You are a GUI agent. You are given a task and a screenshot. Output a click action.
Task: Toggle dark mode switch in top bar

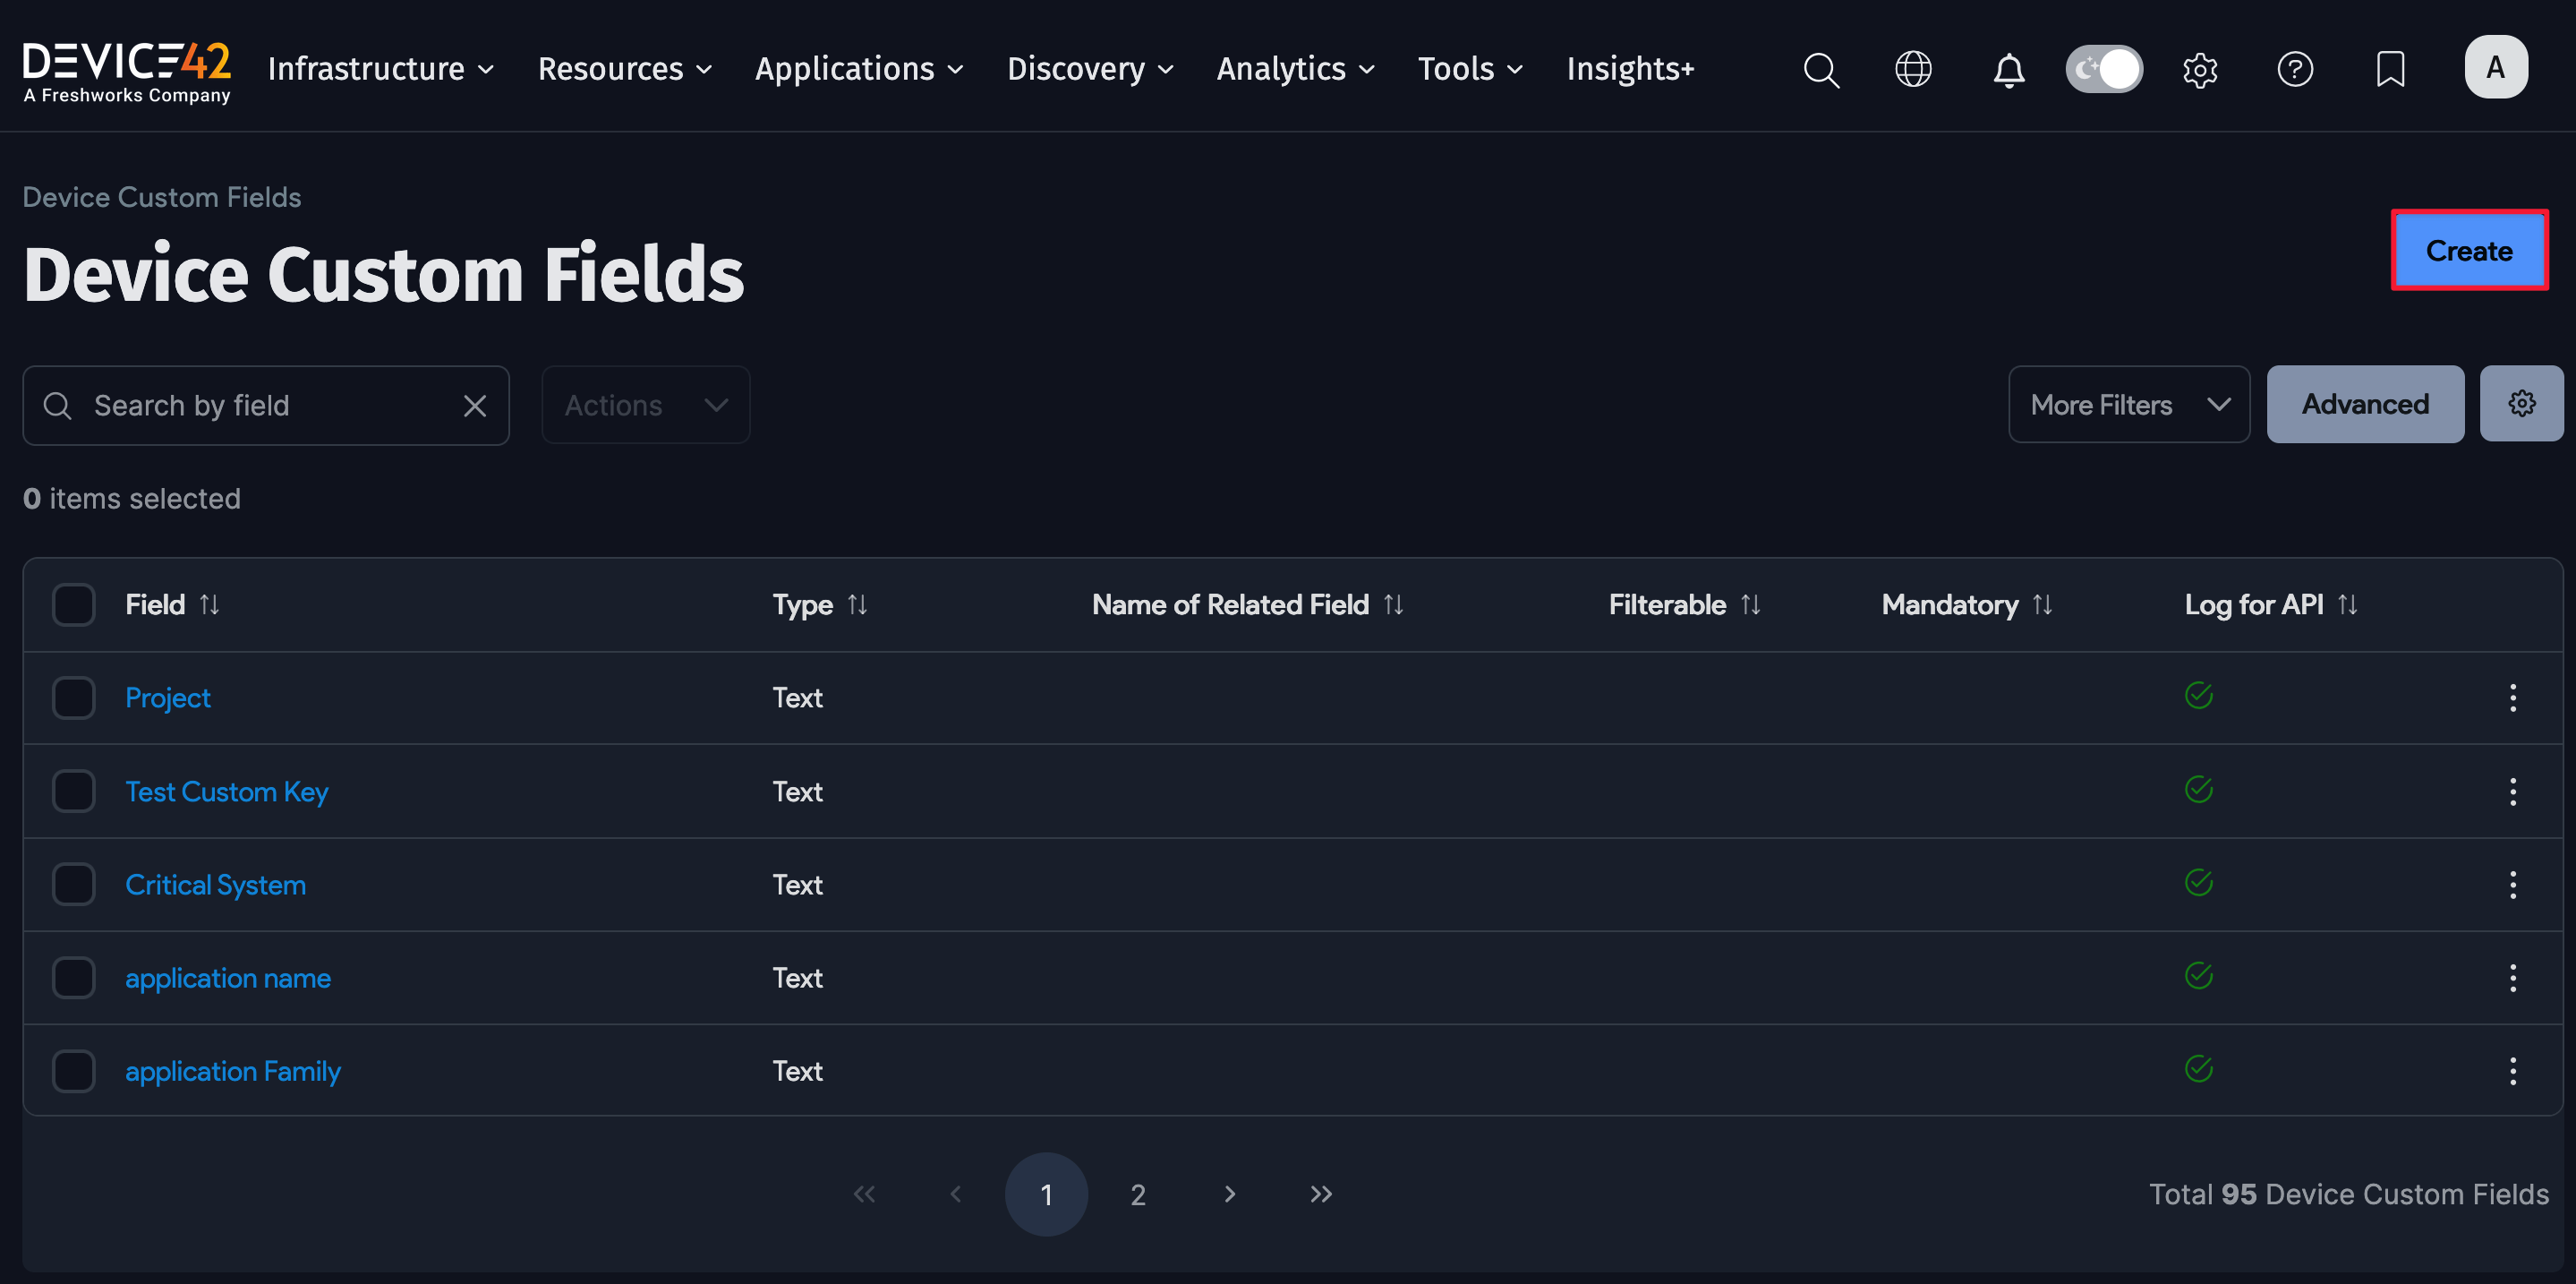[2104, 68]
